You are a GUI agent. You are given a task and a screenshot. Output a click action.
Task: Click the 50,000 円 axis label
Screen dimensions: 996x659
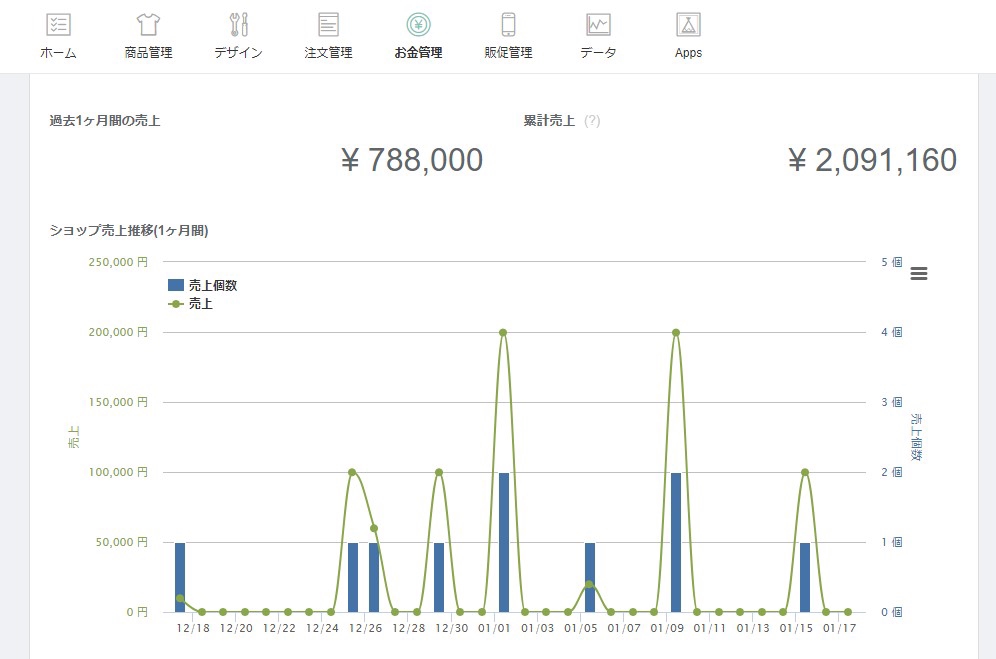pos(122,542)
